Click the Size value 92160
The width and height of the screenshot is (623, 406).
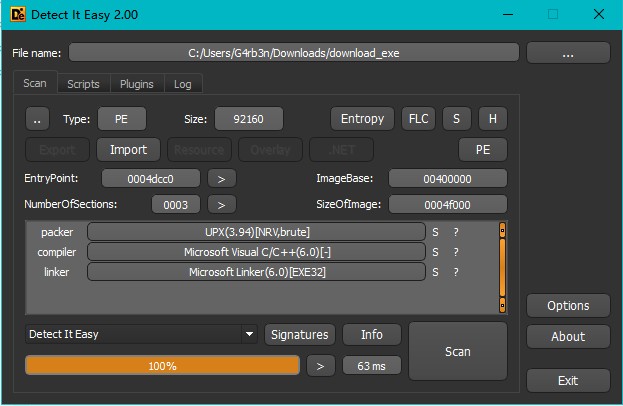pos(249,119)
